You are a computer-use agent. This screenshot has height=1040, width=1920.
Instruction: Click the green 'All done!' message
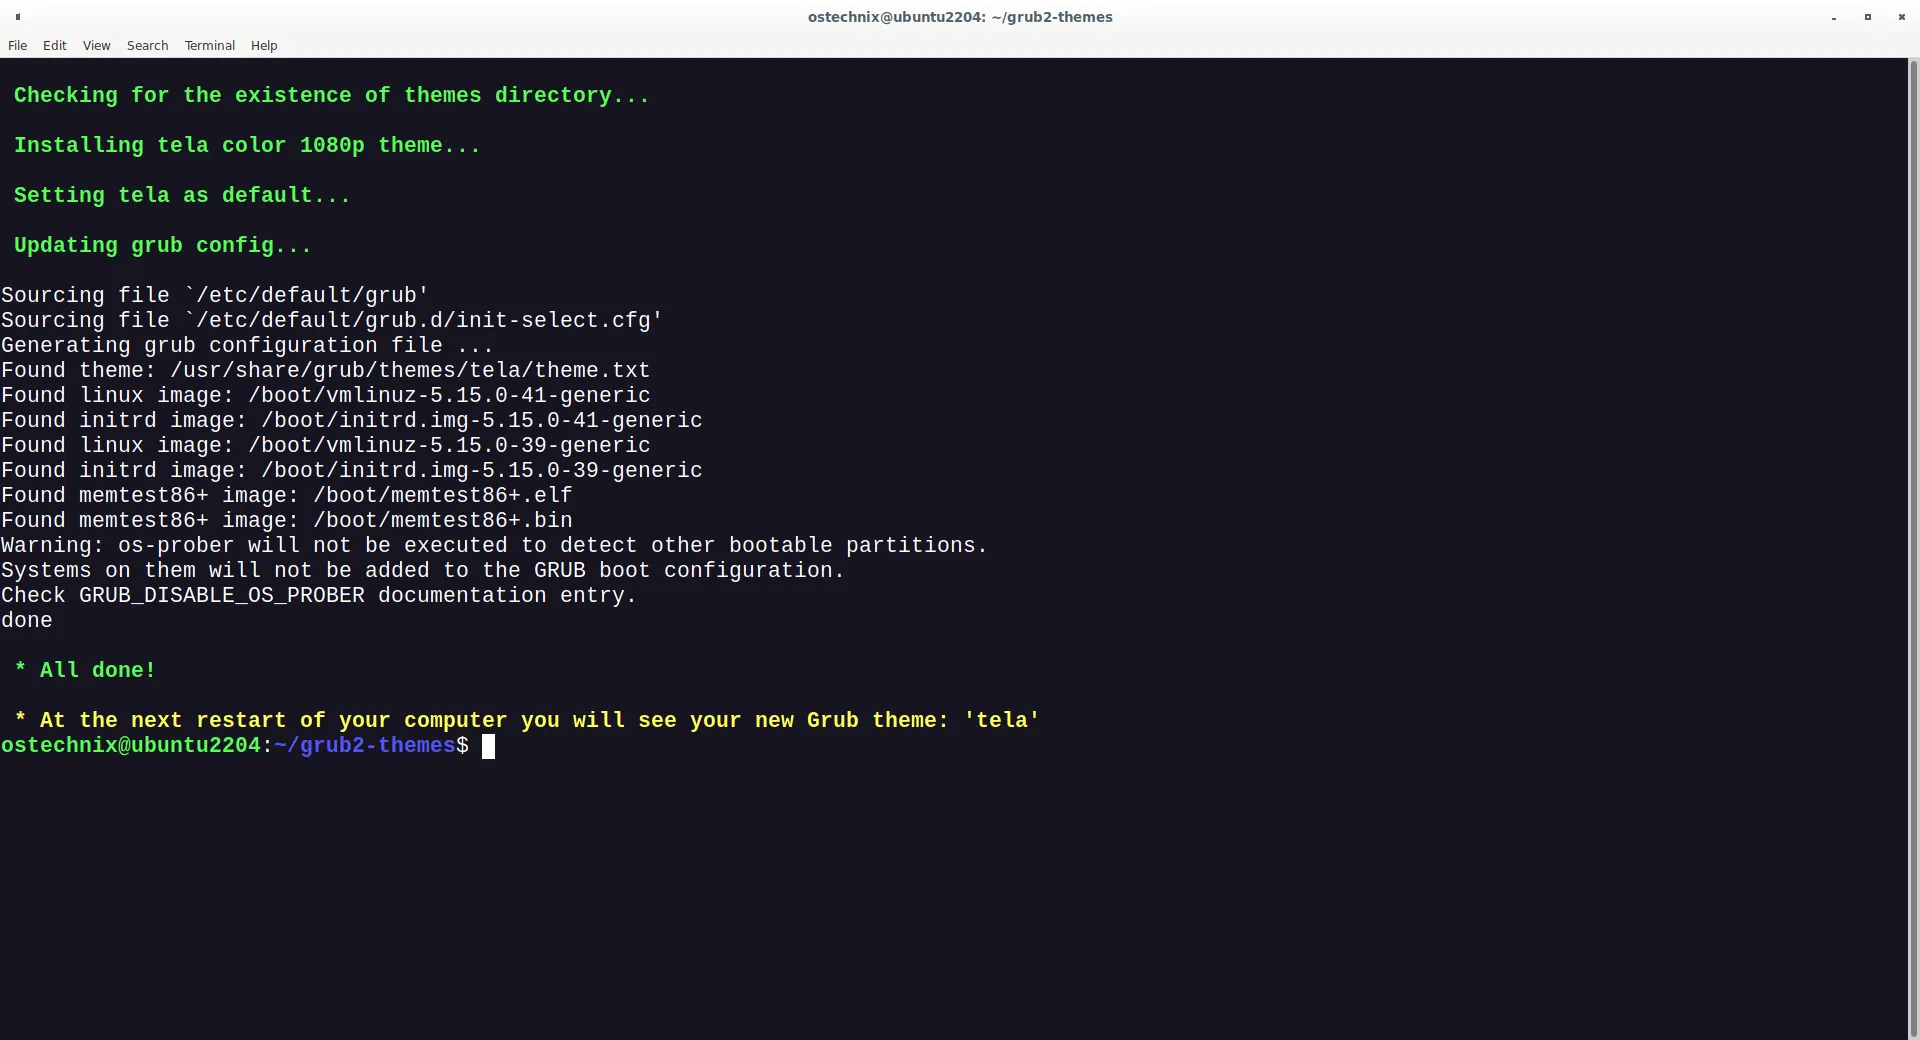tap(85, 670)
